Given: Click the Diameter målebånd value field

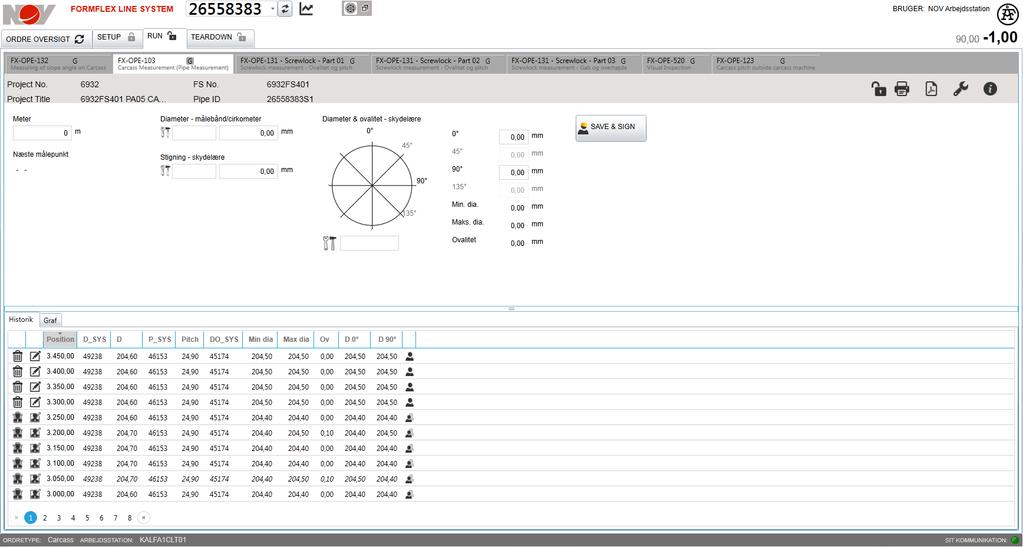Looking at the screenshot, I should tap(249, 133).
